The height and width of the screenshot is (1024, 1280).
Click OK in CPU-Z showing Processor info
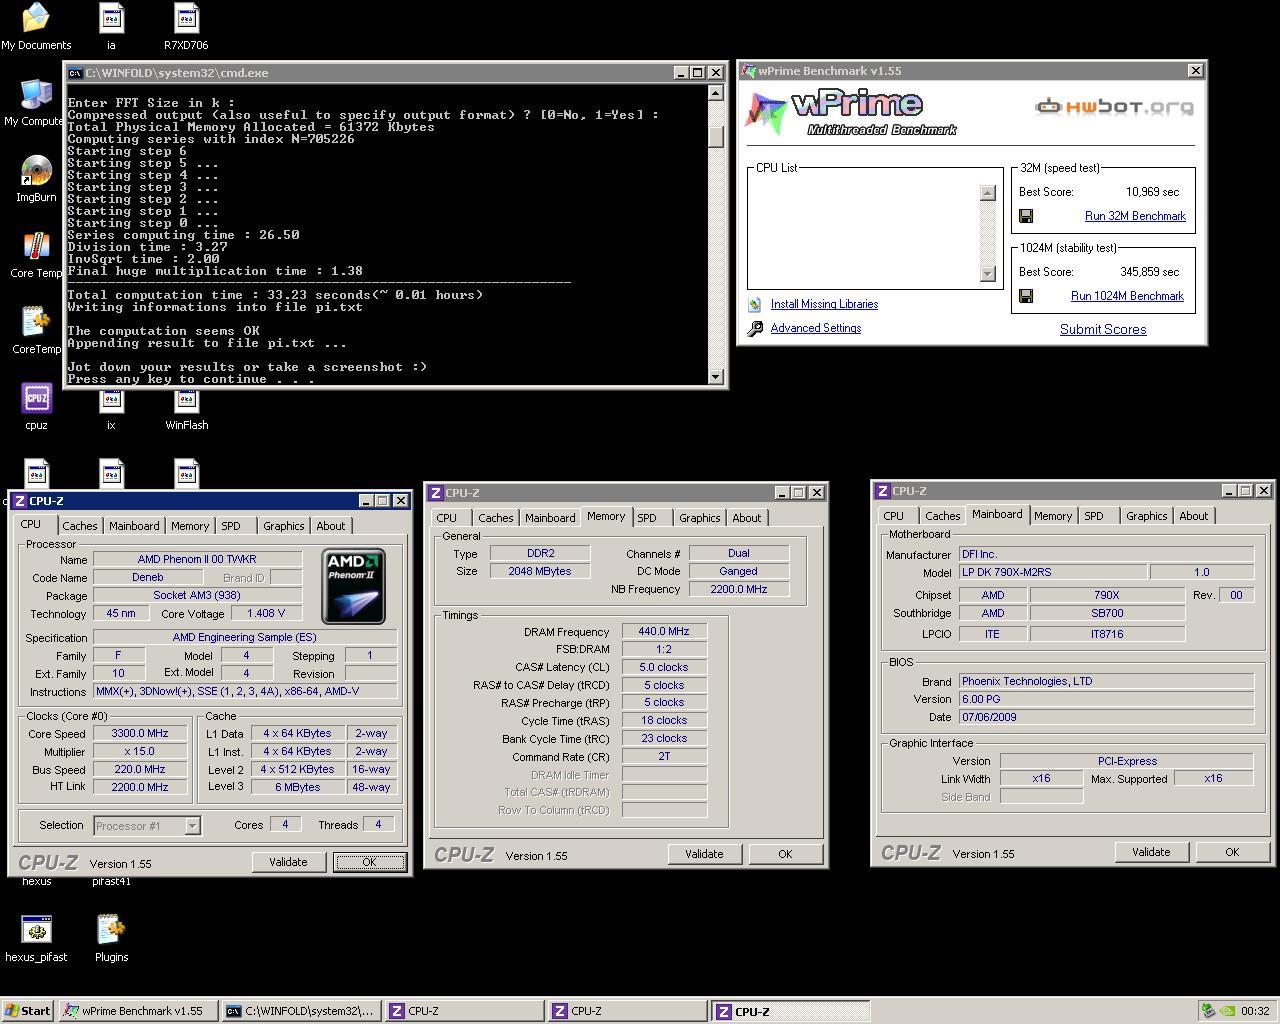pyautogui.click(x=369, y=862)
